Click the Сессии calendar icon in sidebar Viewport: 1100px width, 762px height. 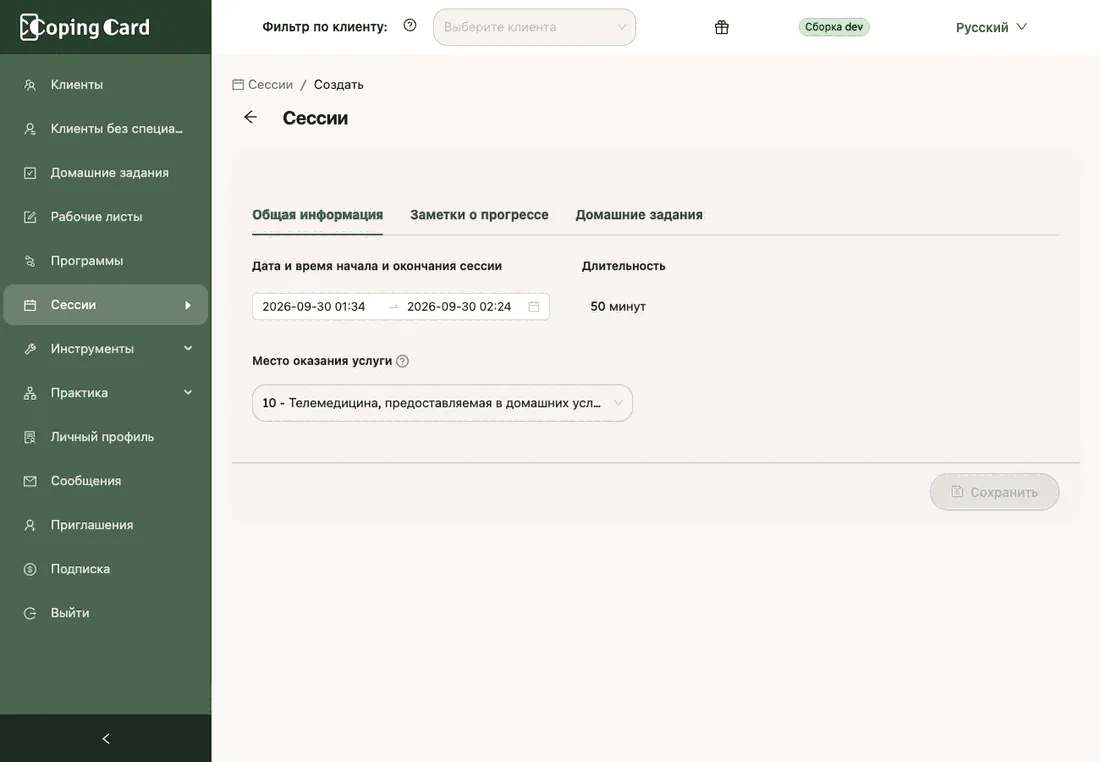tap(29, 305)
